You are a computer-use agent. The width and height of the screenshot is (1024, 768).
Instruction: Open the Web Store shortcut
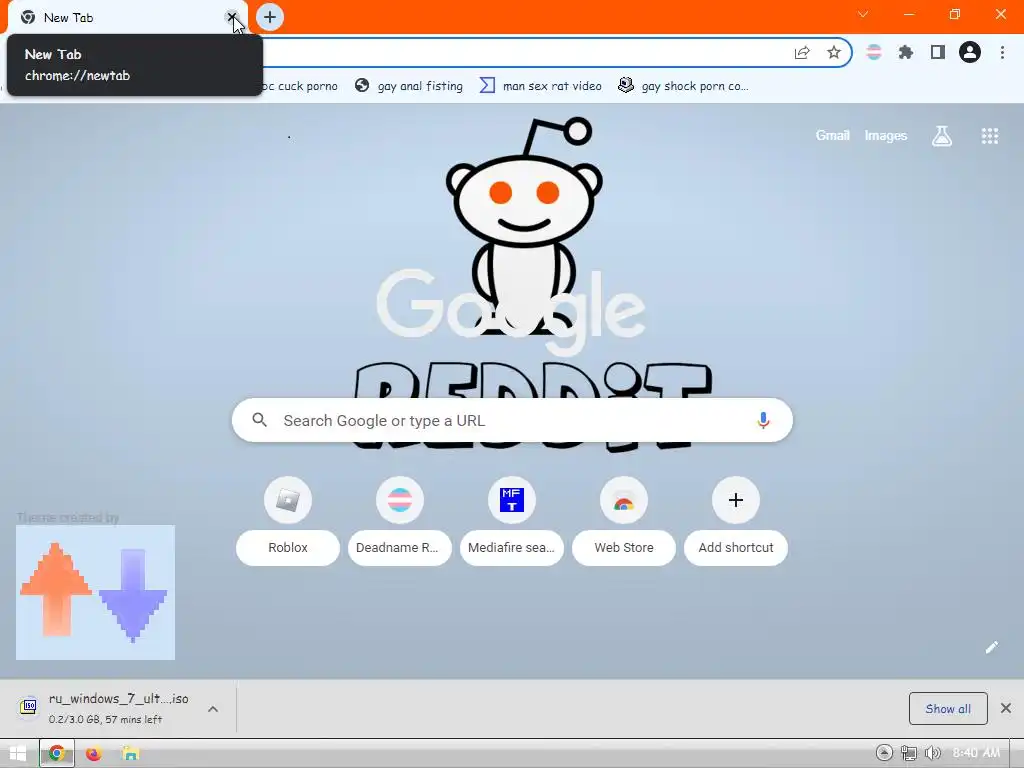[624, 521]
